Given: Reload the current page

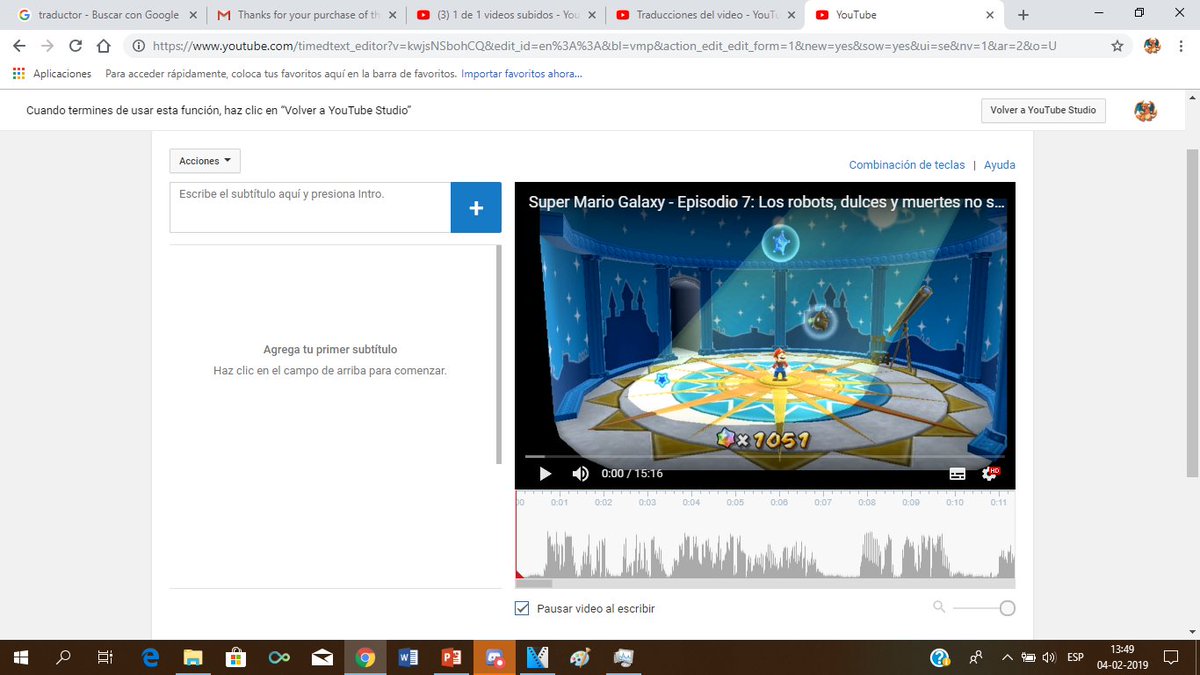Looking at the screenshot, I should [x=75, y=46].
